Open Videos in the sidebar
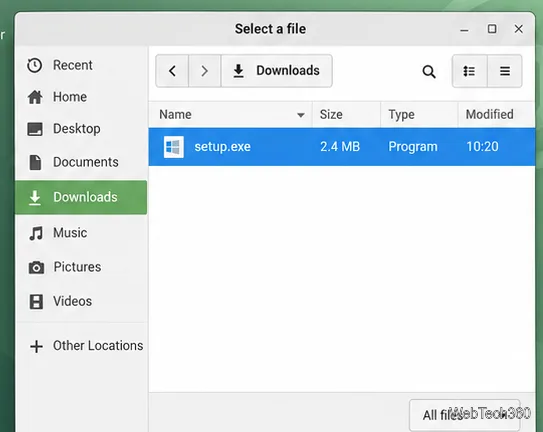543x432 pixels. pos(81,301)
